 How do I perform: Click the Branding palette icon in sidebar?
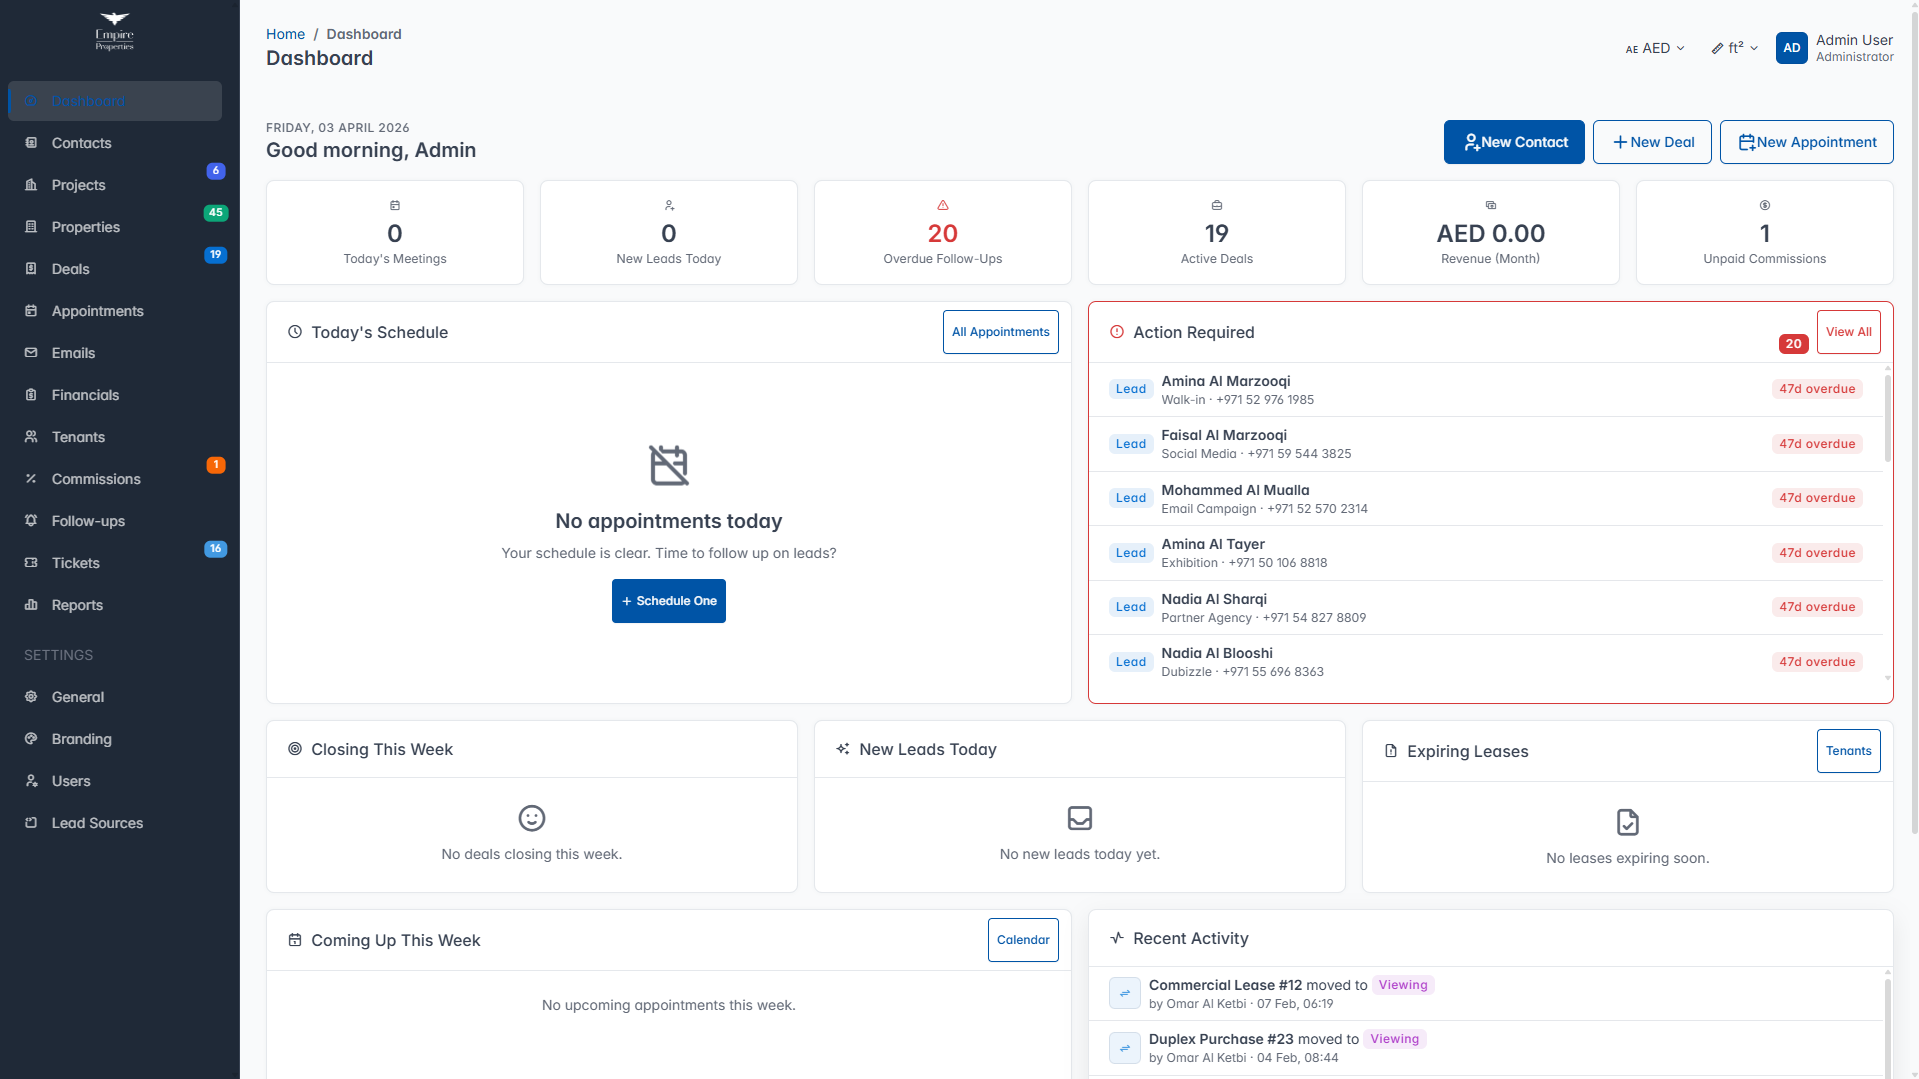[x=31, y=739]
